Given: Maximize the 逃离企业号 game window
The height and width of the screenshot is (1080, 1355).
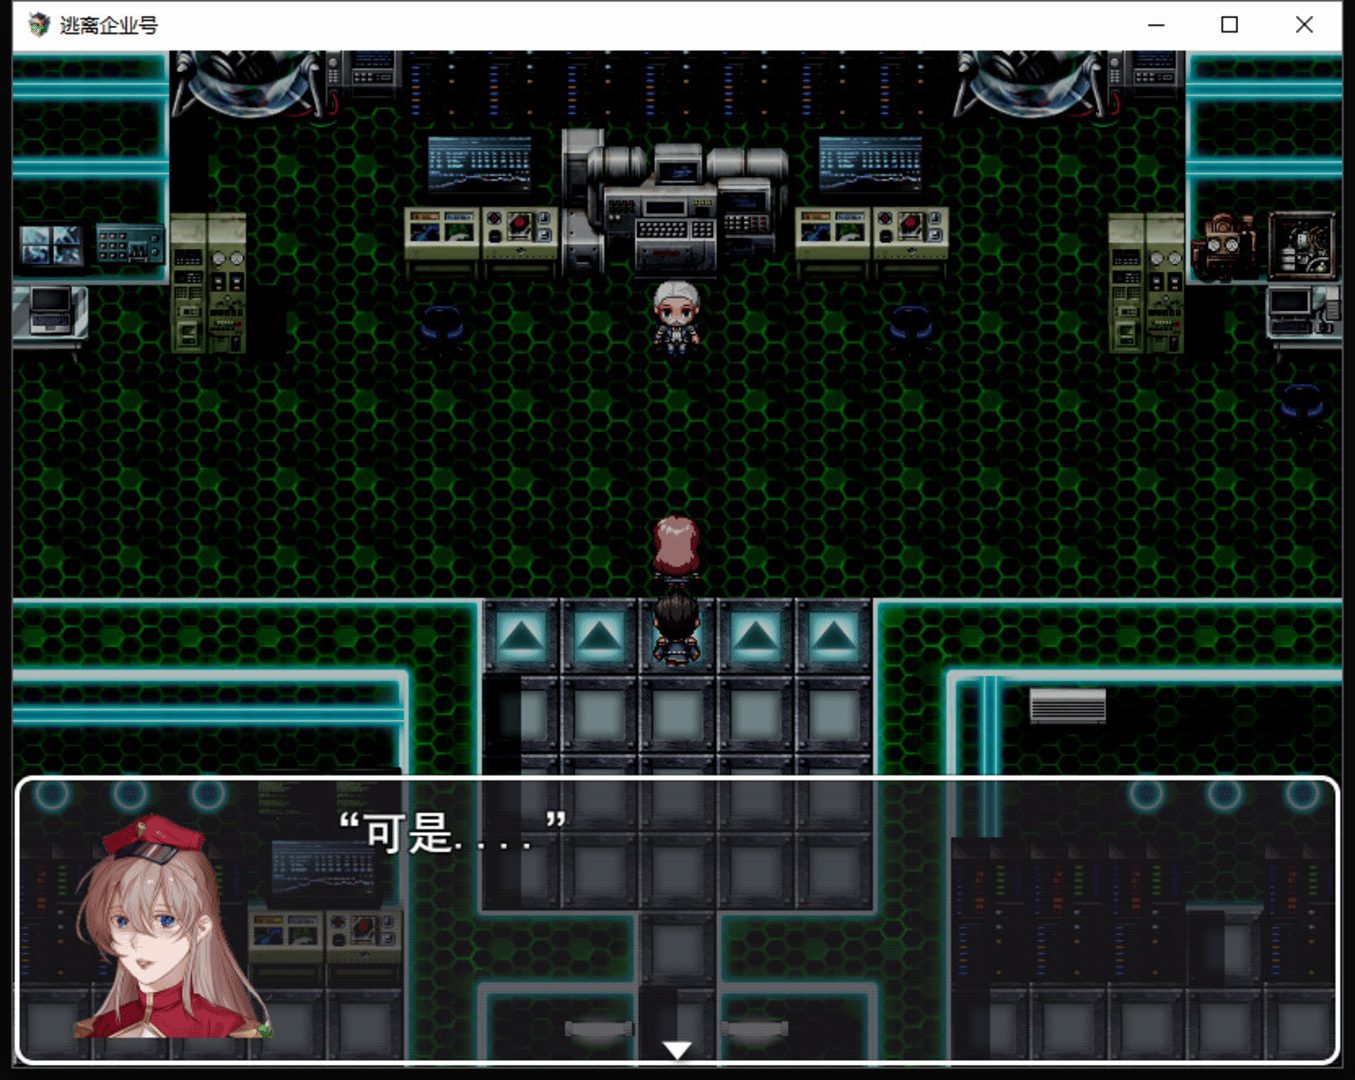Looking at the screenshot, I should (1229, 25).
